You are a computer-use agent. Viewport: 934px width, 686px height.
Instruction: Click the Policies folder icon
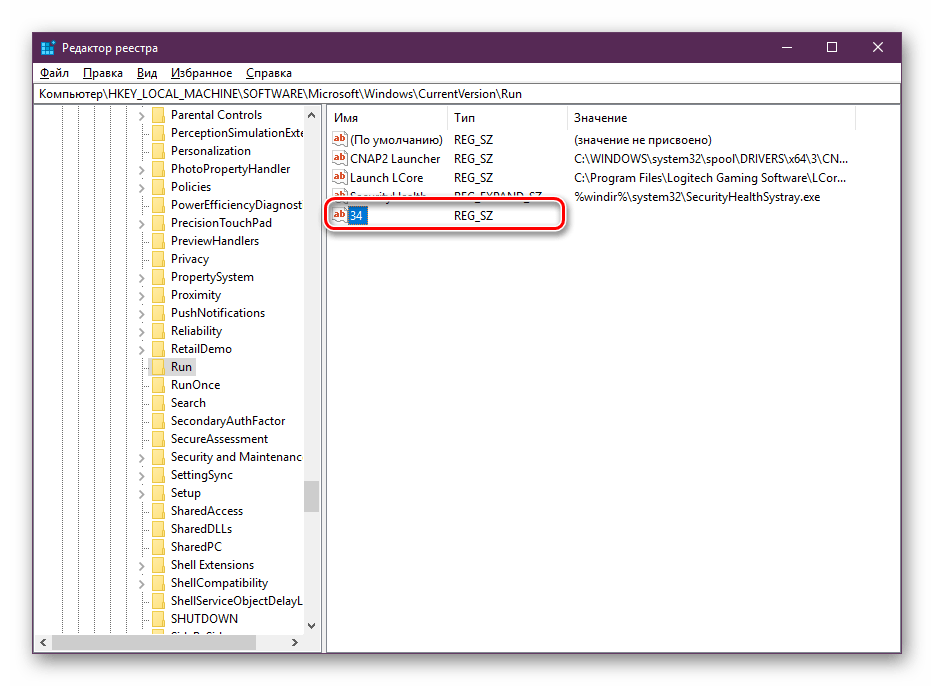point(157,187)
